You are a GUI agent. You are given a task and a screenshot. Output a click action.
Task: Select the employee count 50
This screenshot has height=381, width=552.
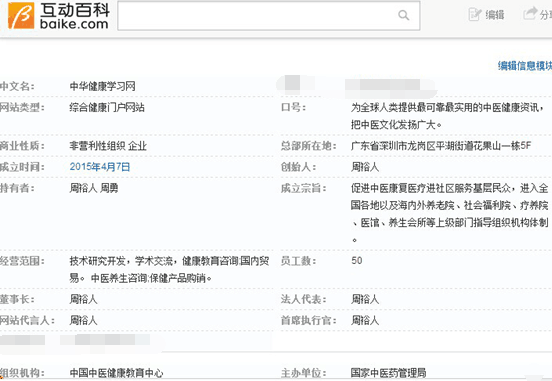point(357,261)
